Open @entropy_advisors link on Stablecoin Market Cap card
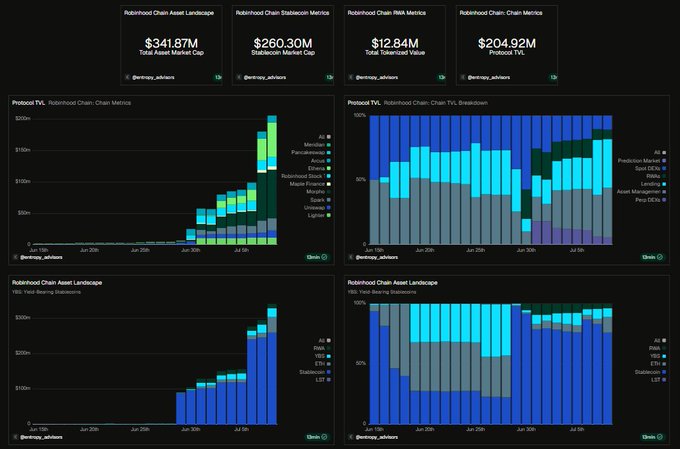This screenshot has height=449, width=680. [265, 77]
